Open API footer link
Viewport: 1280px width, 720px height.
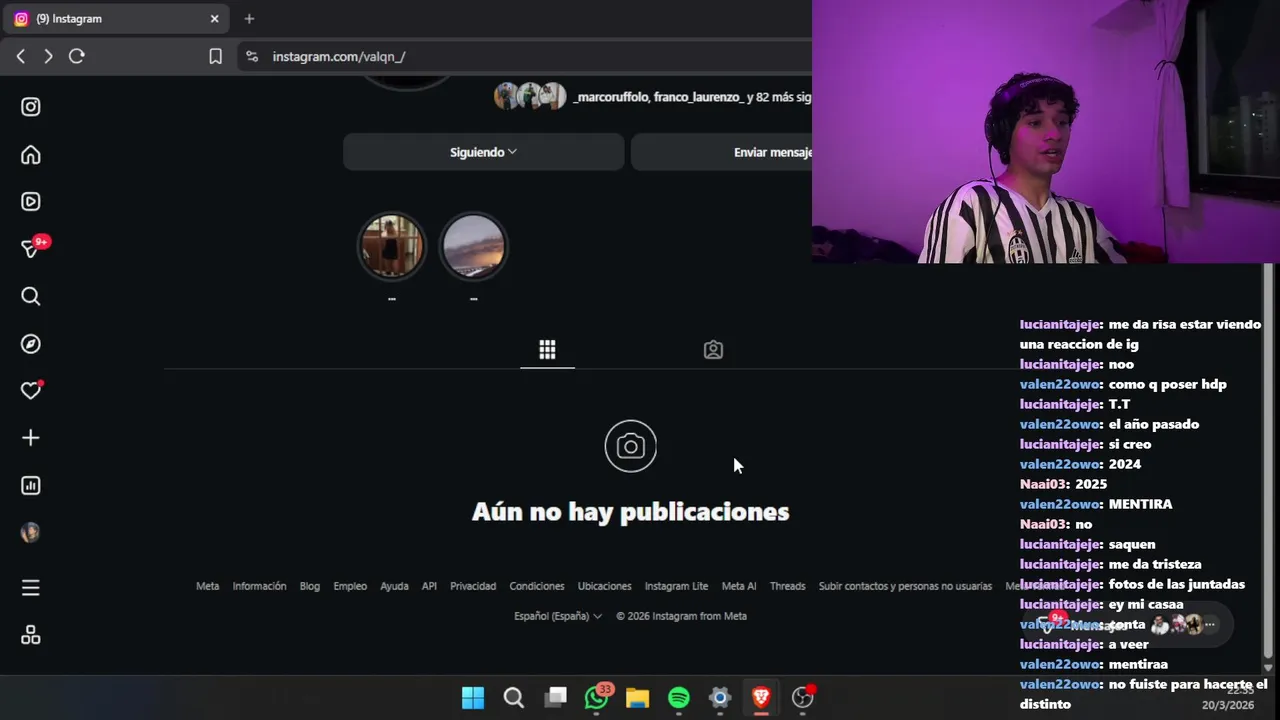[429, 586]
